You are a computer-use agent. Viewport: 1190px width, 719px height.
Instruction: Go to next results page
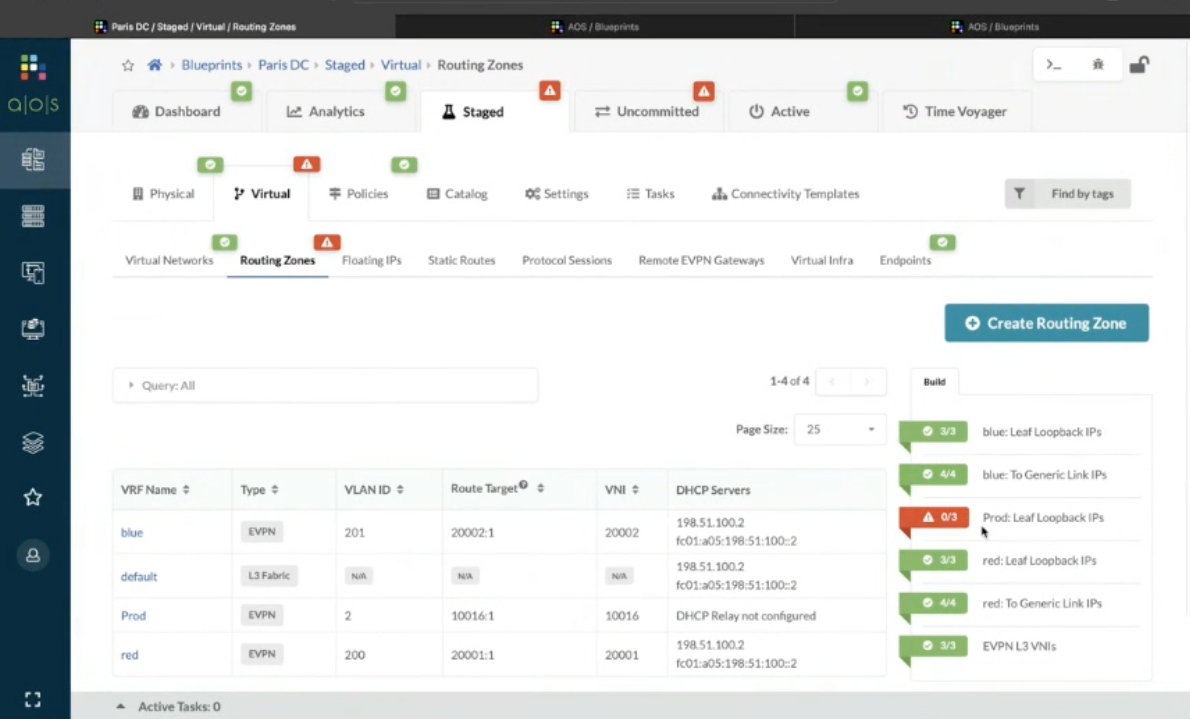click(x=868, y=381)
